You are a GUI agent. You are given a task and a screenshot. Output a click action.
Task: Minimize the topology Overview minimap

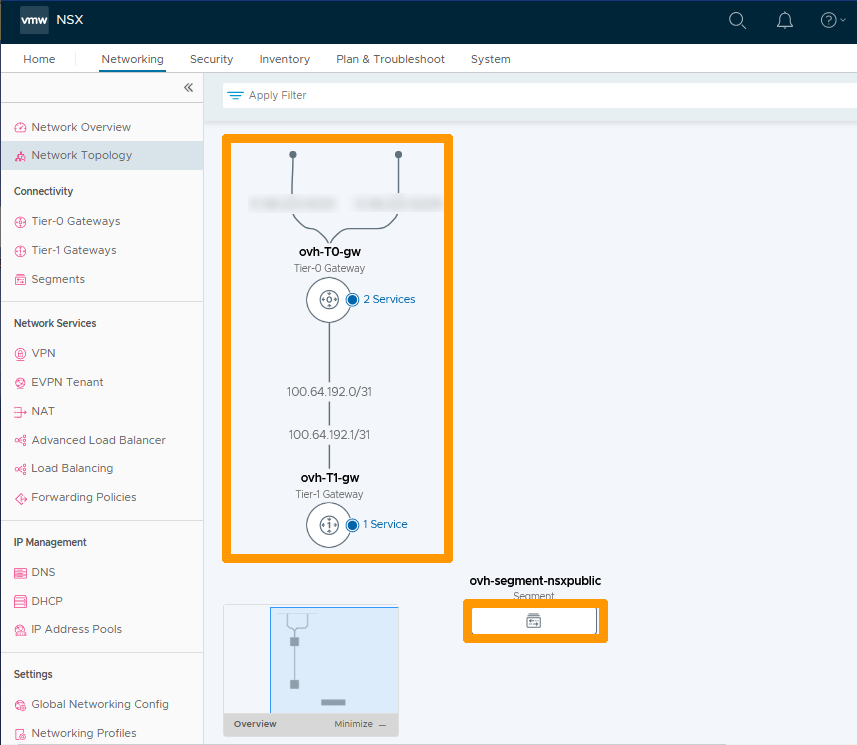click(x=359, y=724)
